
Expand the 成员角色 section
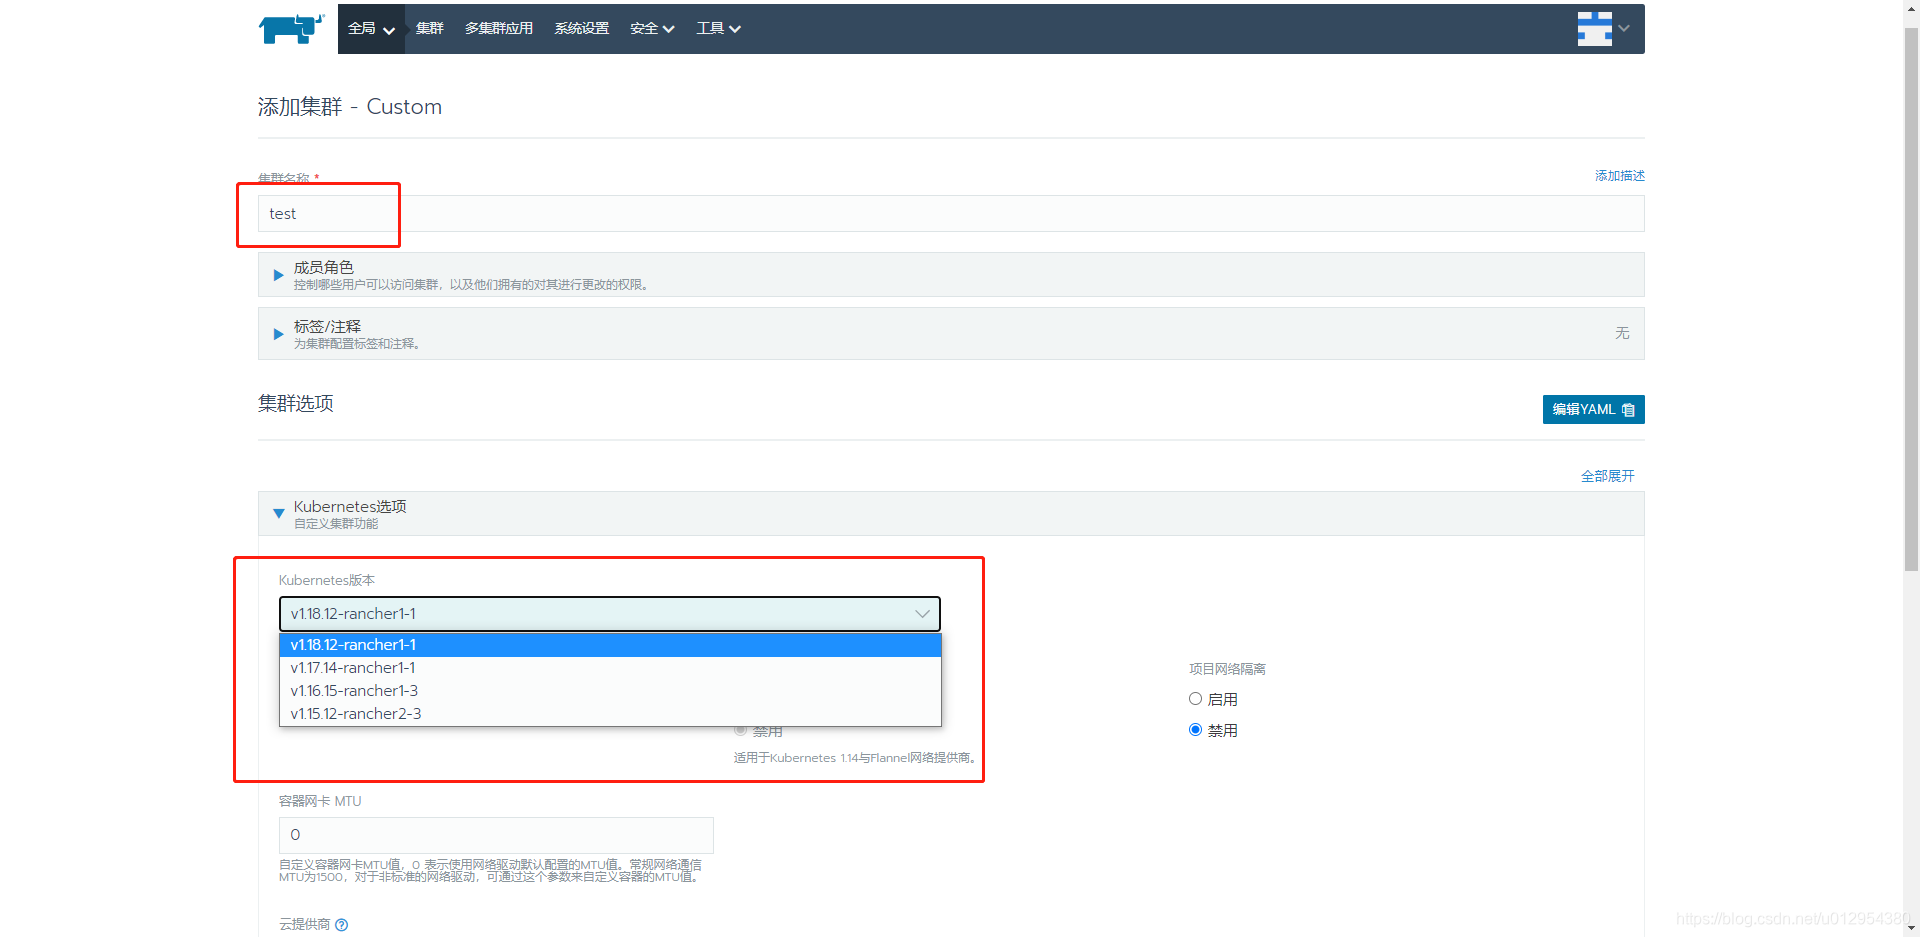(951, 275)
